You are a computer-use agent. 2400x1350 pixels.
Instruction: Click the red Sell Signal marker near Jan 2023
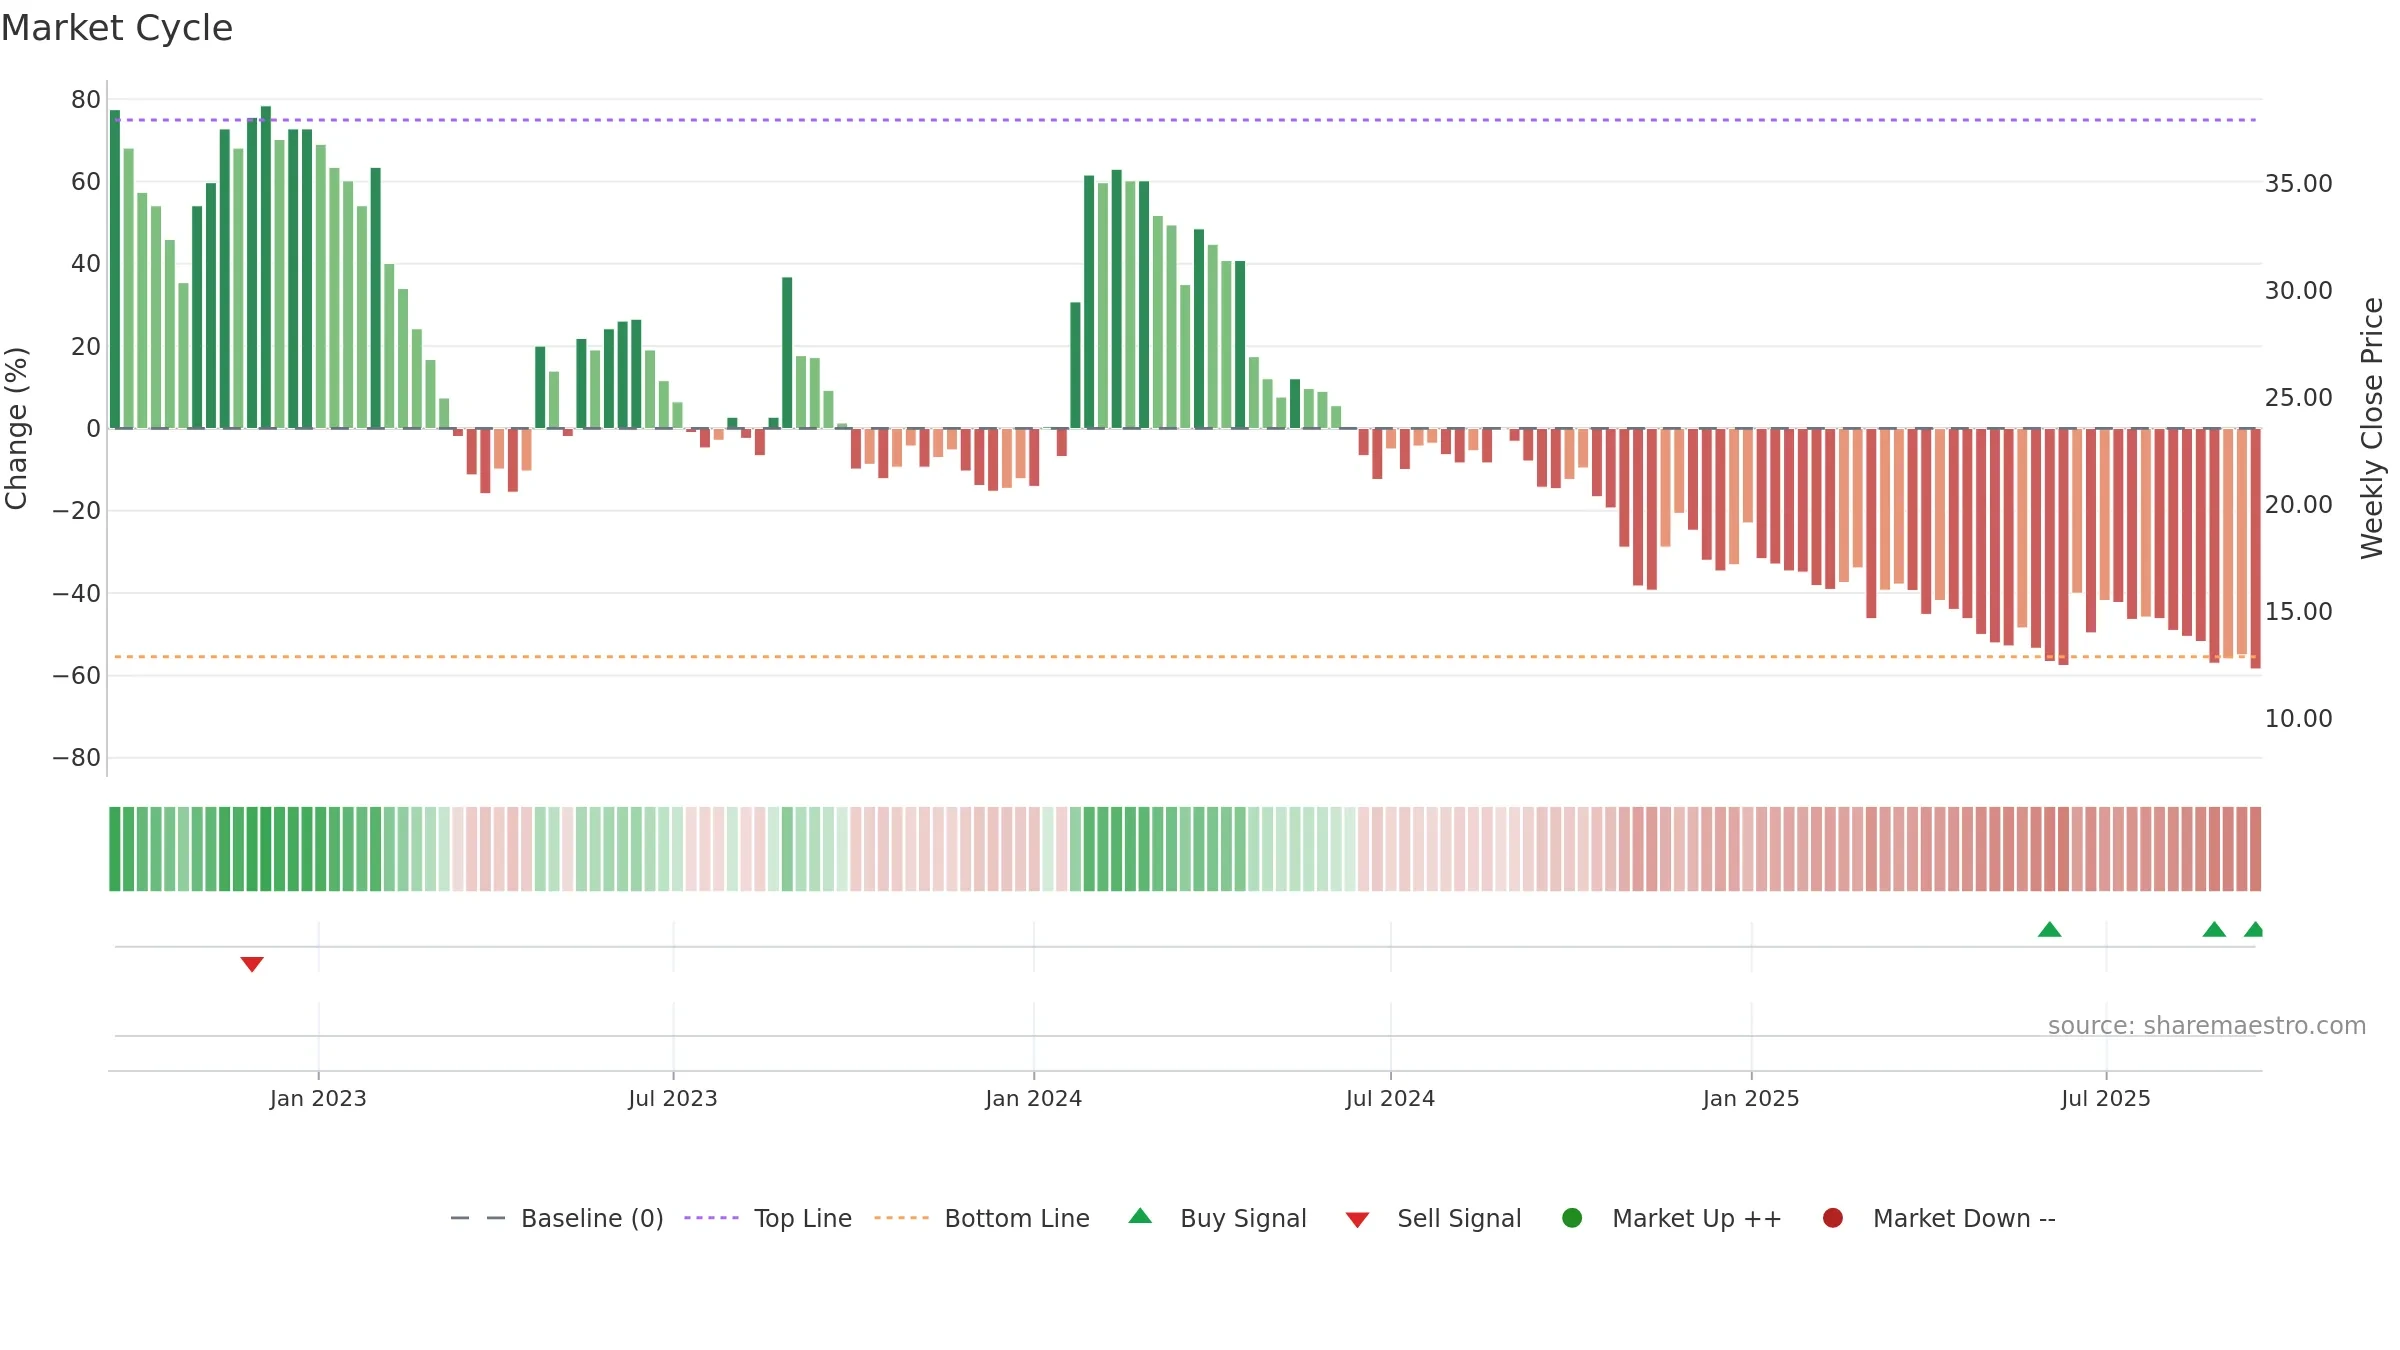coord(252,964)
